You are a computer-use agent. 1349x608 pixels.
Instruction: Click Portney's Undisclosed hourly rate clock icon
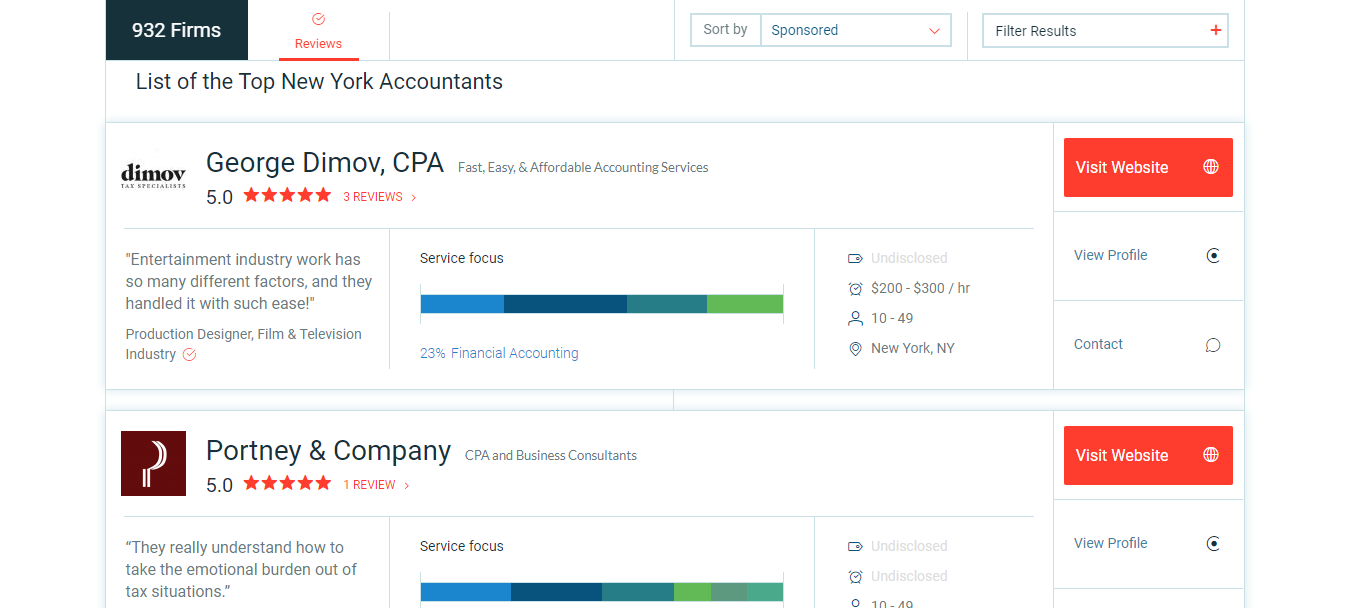(x=855, y=576)
